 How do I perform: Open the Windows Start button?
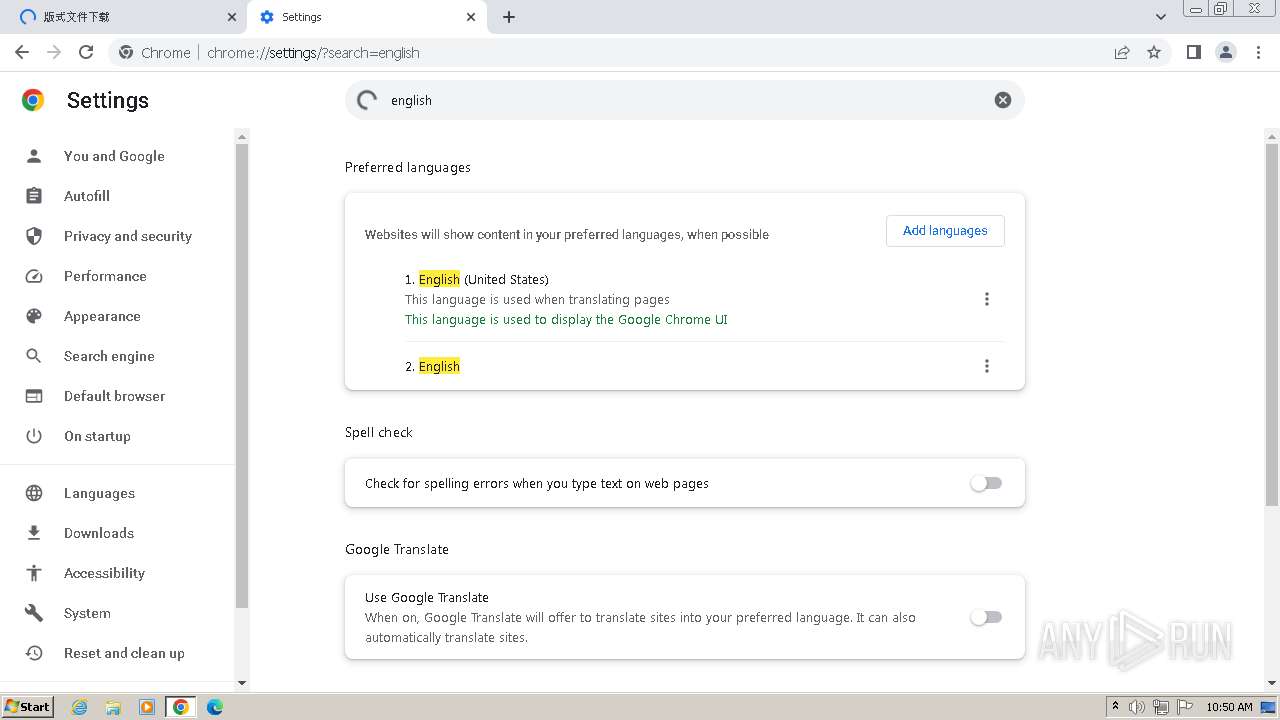click(x=28, y=707)
